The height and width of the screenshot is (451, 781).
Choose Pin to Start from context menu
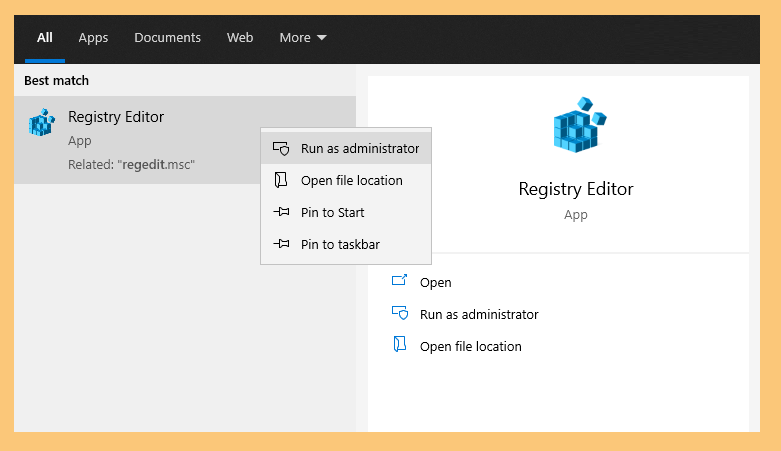(346, 212)
